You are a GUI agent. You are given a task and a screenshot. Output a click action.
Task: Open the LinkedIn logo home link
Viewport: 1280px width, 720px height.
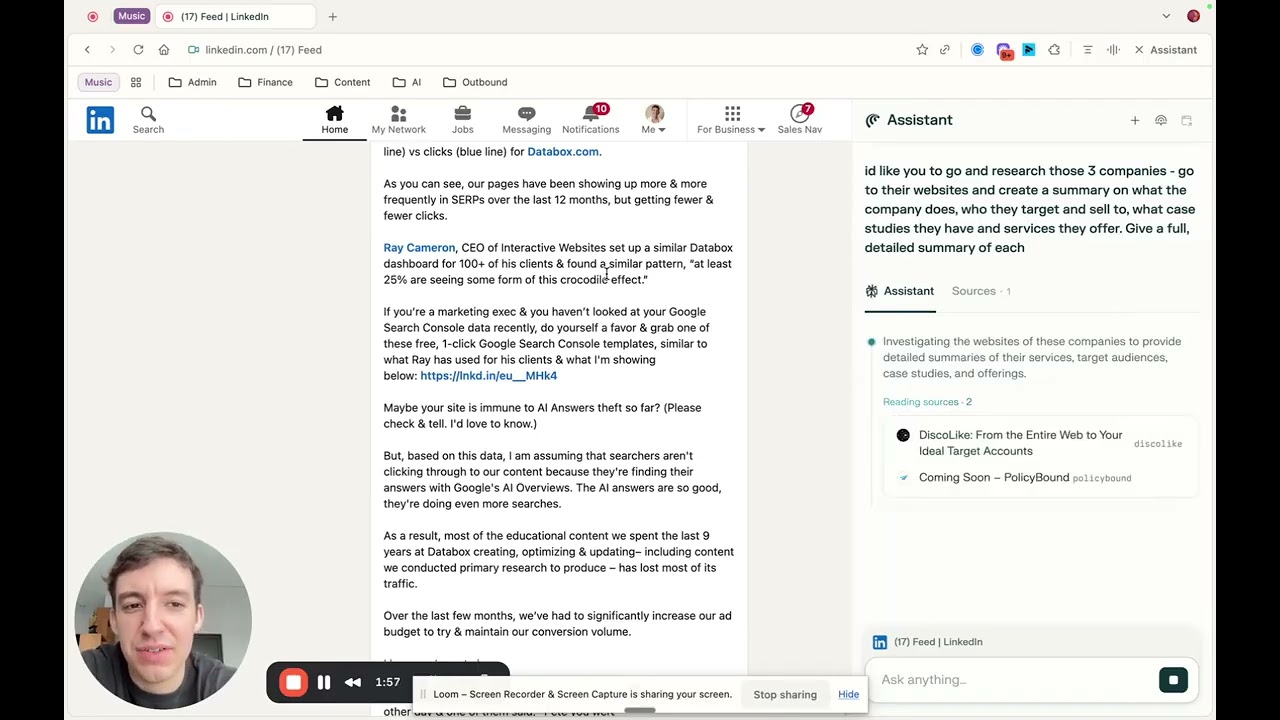tap(100, 120)
